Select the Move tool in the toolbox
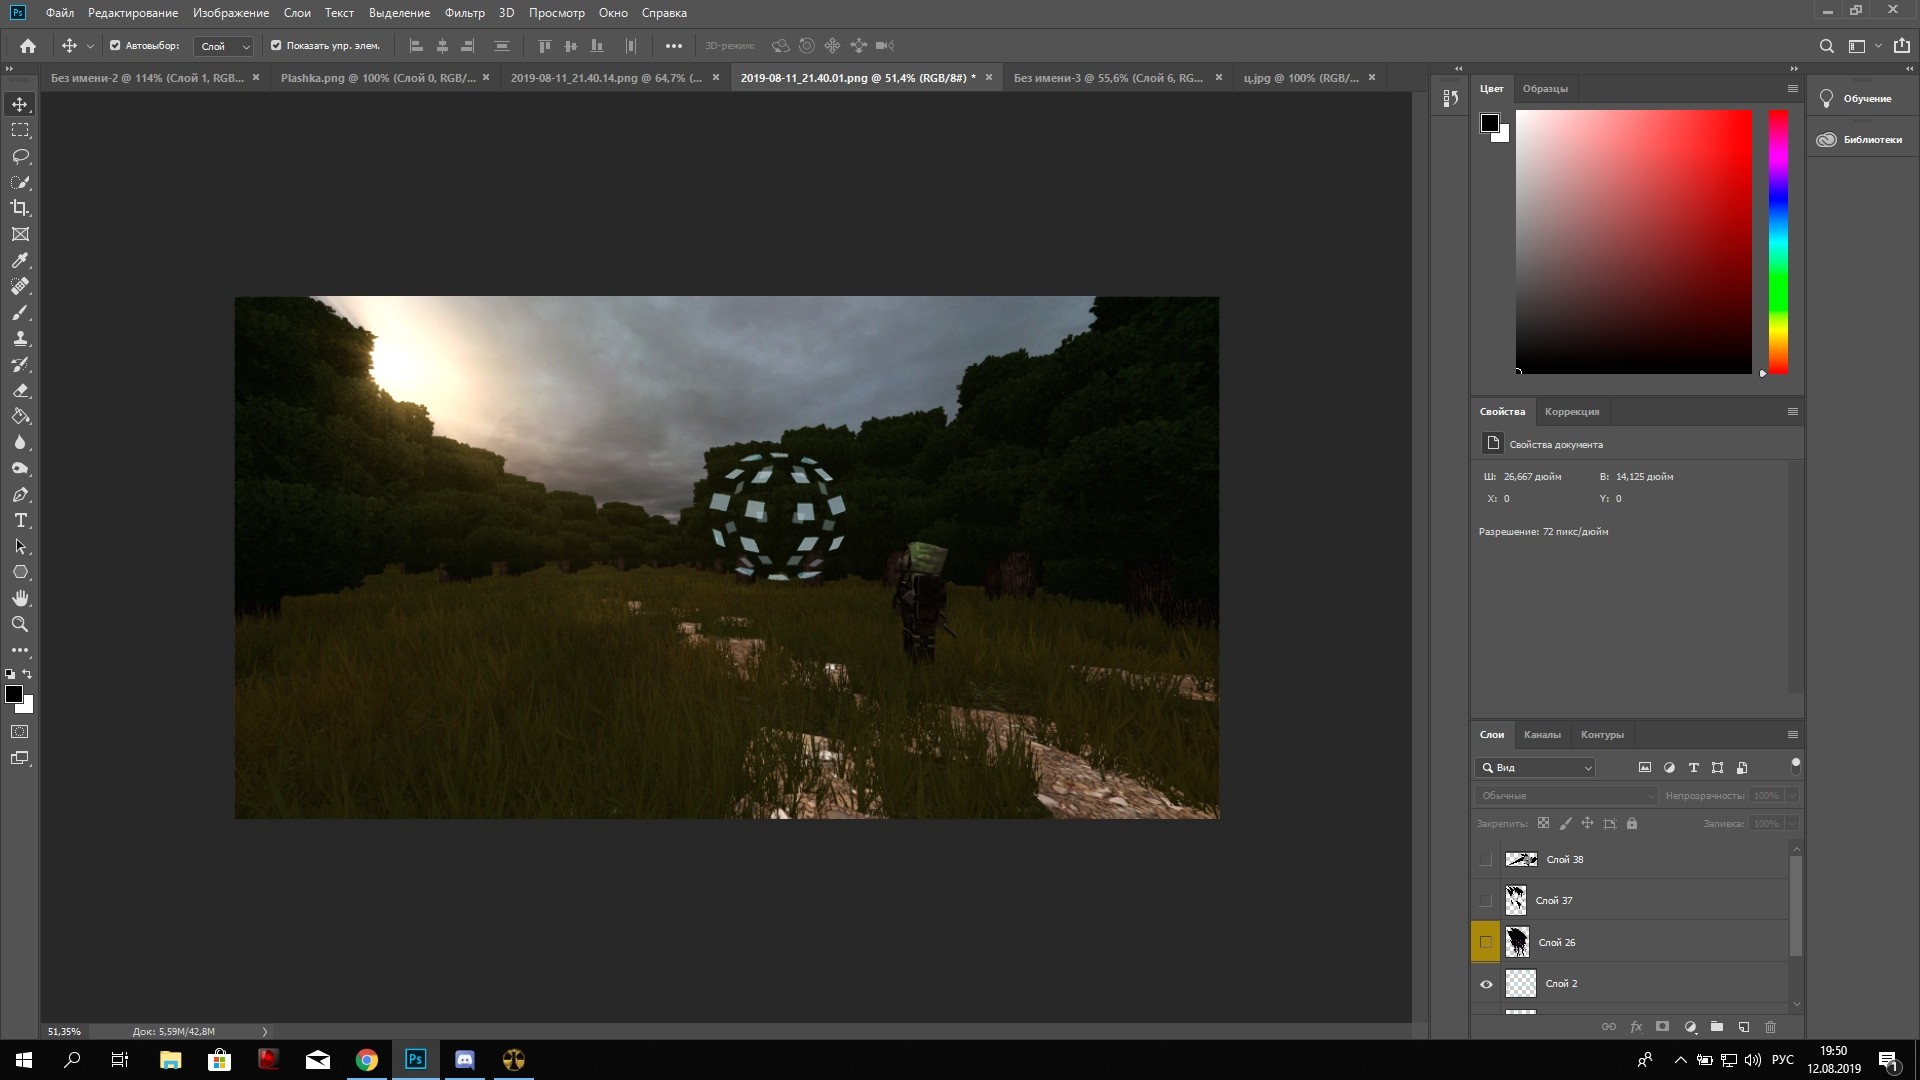Screen dimensions: 1920x1080 tap(20, 104)
